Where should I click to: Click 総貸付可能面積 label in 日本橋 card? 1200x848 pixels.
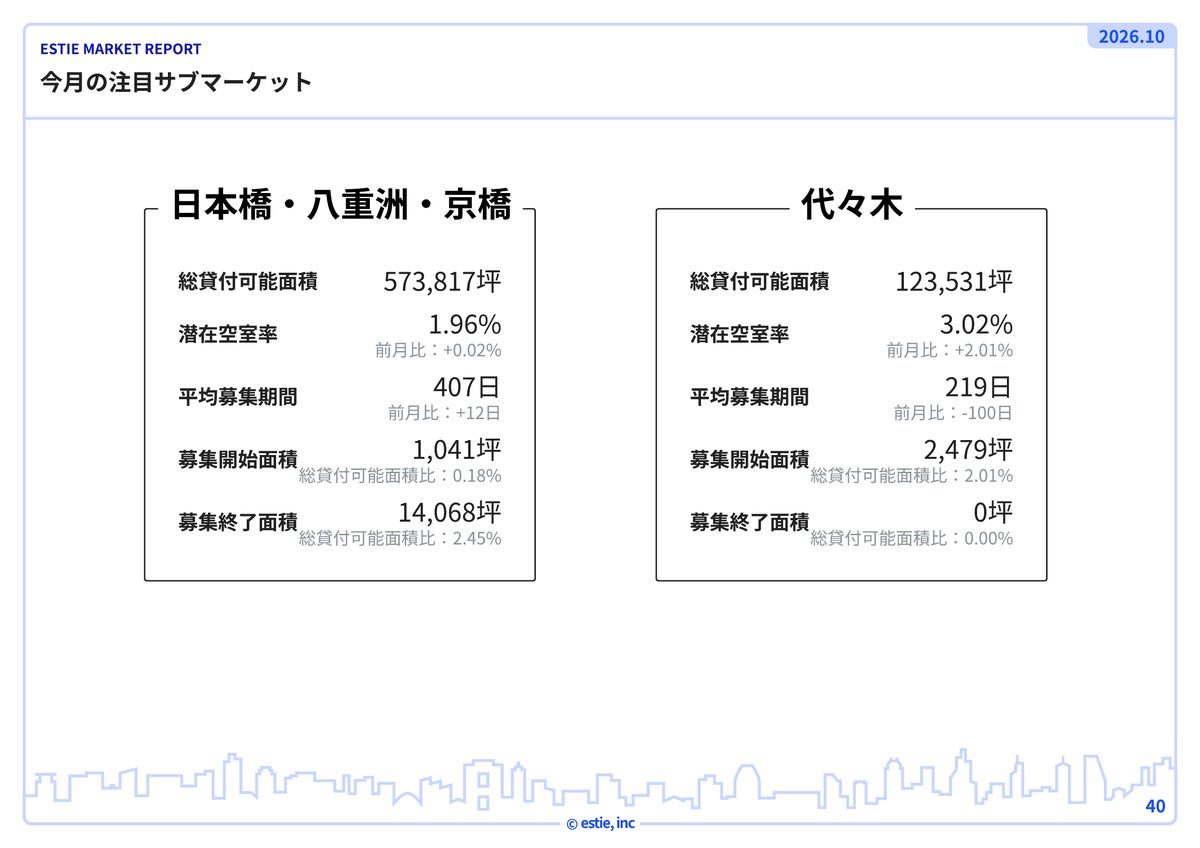[x=248, y=282]
